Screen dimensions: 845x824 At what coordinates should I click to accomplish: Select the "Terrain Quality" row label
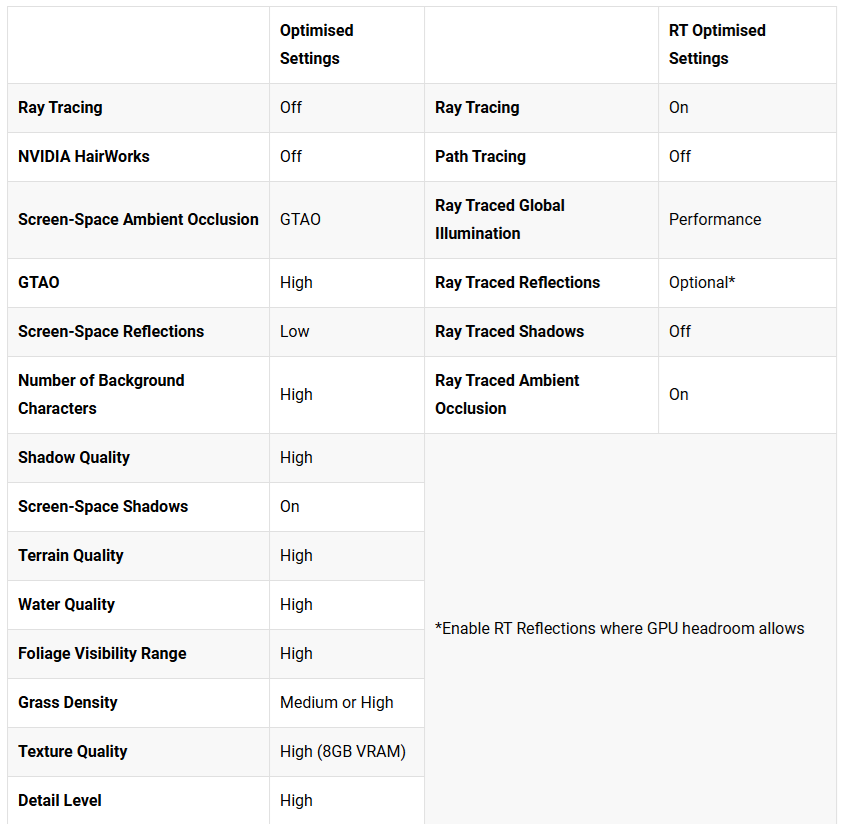[x=71, y=556]
